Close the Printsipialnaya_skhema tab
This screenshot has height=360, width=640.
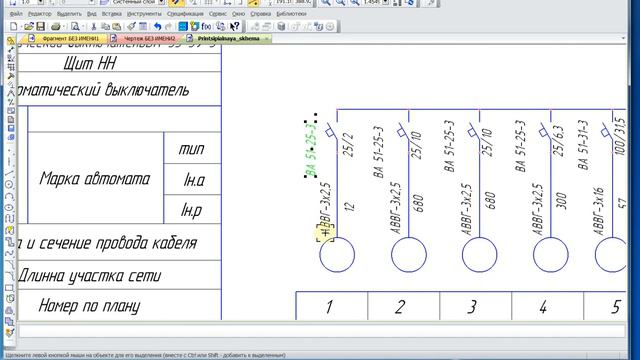pyautogui.click(x=267, y=38)
